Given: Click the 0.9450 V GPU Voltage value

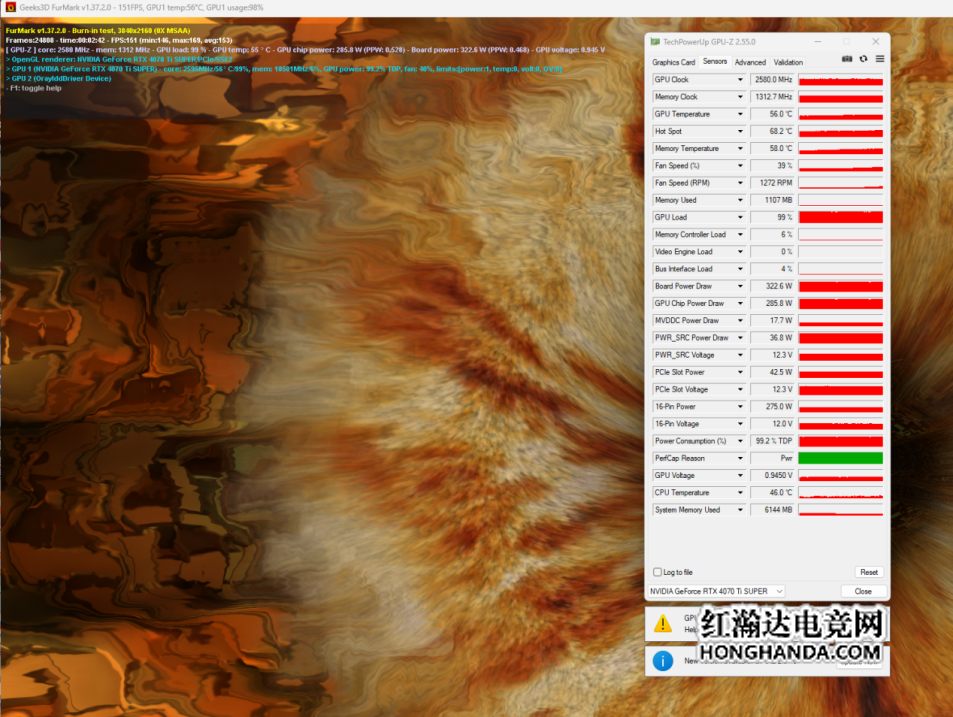Looking at the screenshot, I should (x=772, y=475).
